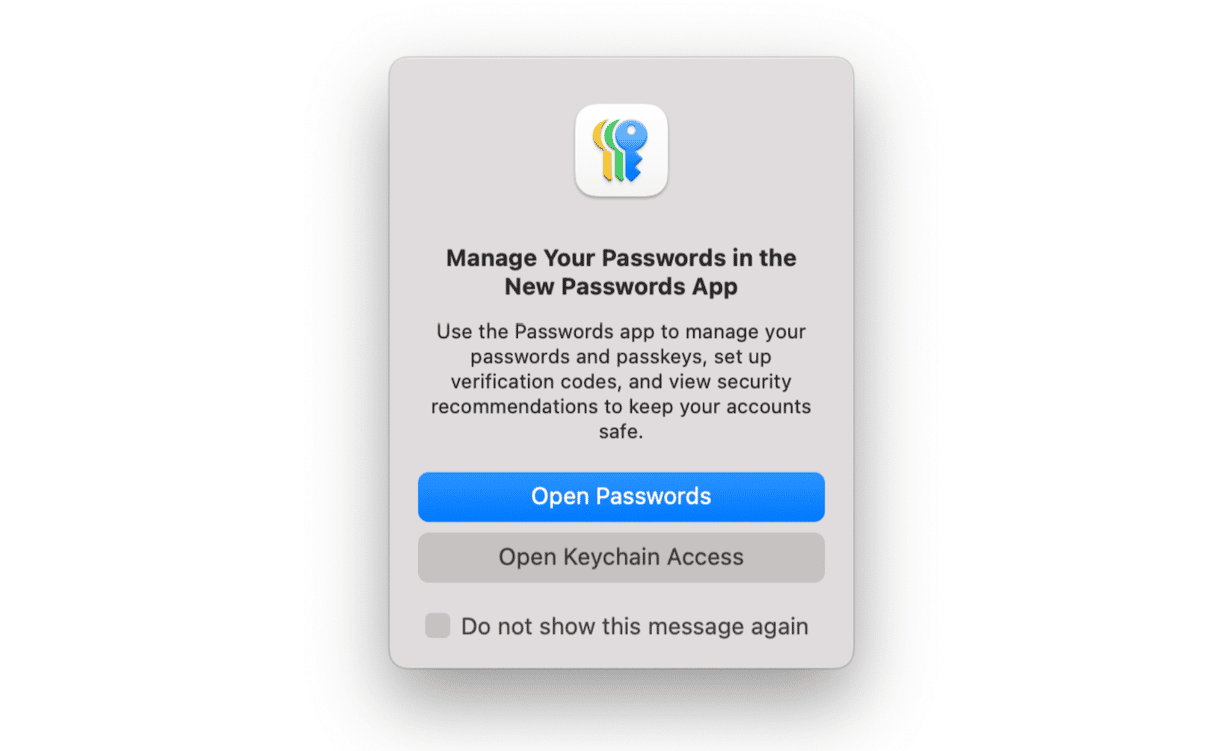Click the round head of the blue key
The width and height of the screenshot is (1216, 751).
632,135
